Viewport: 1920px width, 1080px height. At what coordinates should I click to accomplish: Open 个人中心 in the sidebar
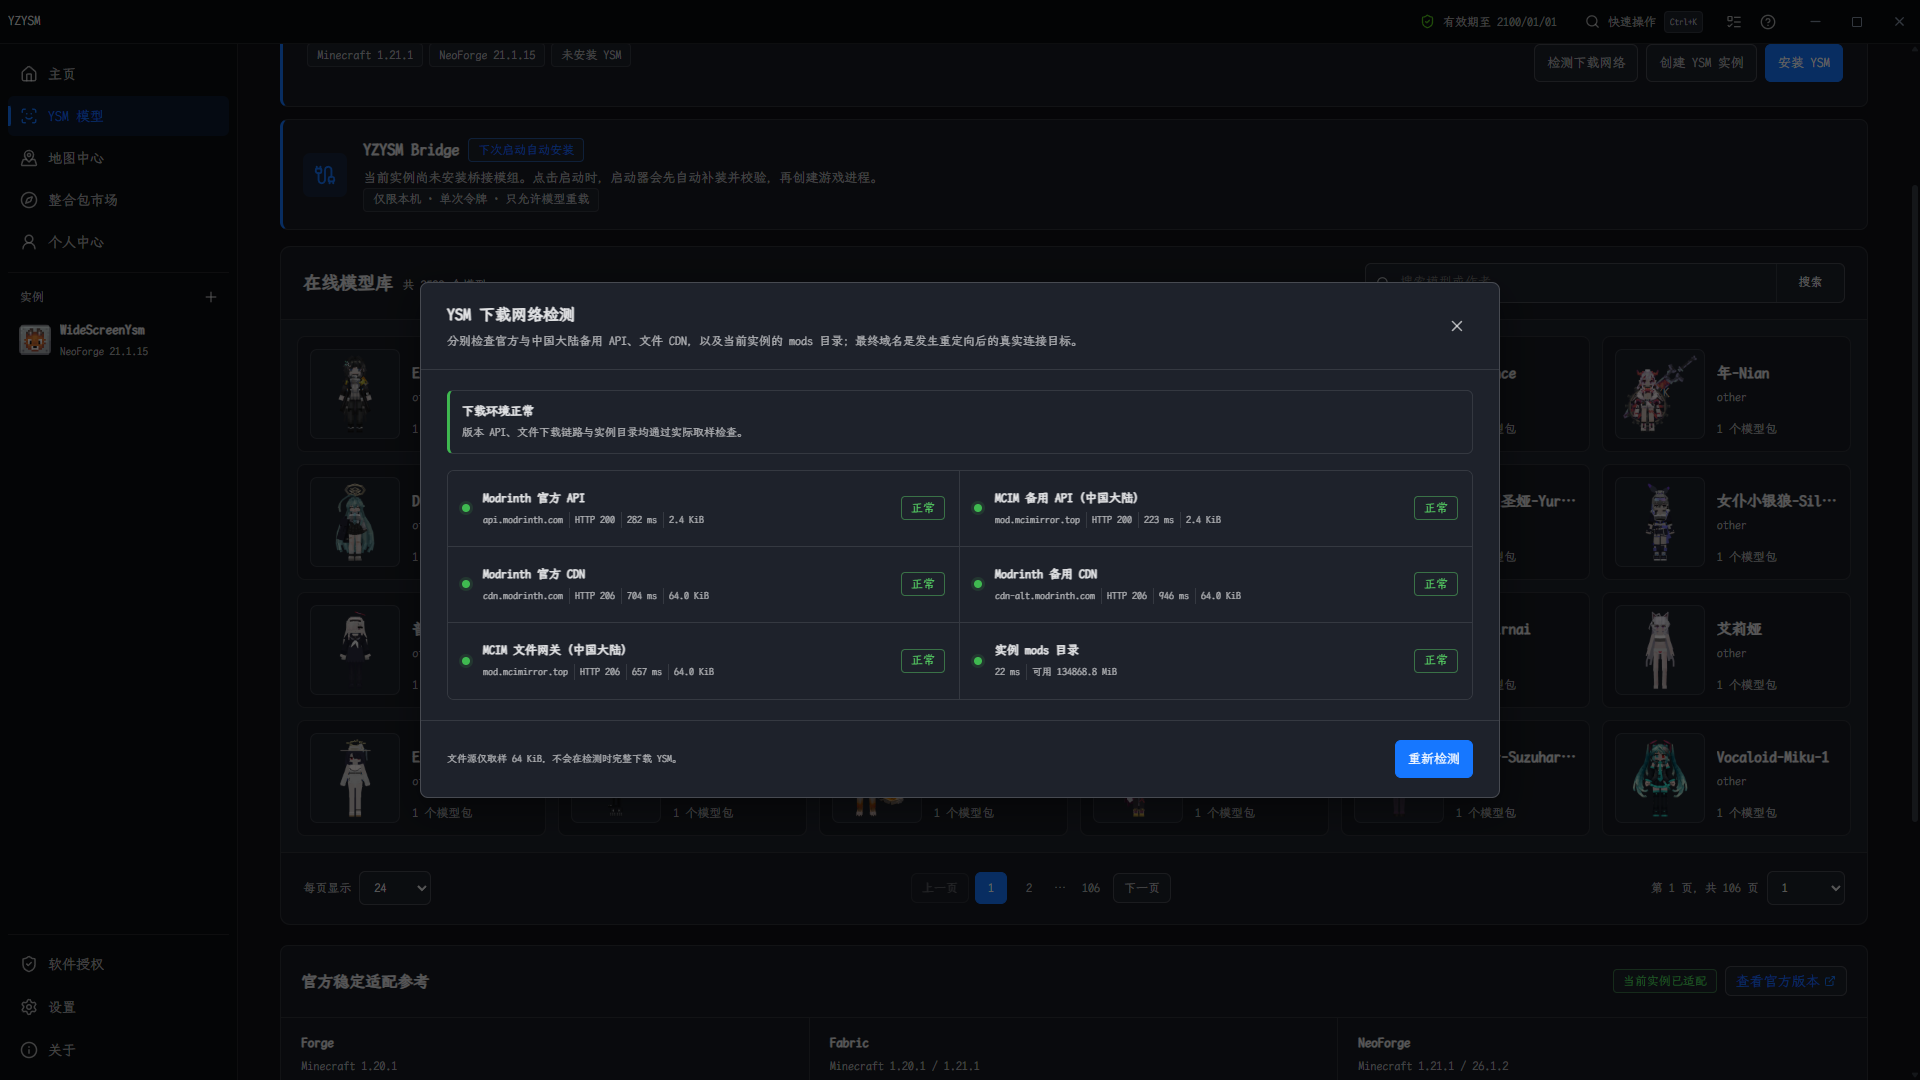(x=118, y=242)
